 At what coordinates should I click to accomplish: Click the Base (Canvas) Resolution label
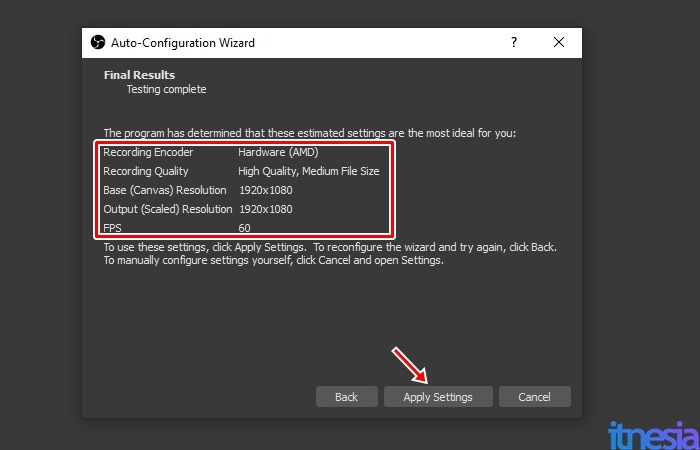click(165, 190)
